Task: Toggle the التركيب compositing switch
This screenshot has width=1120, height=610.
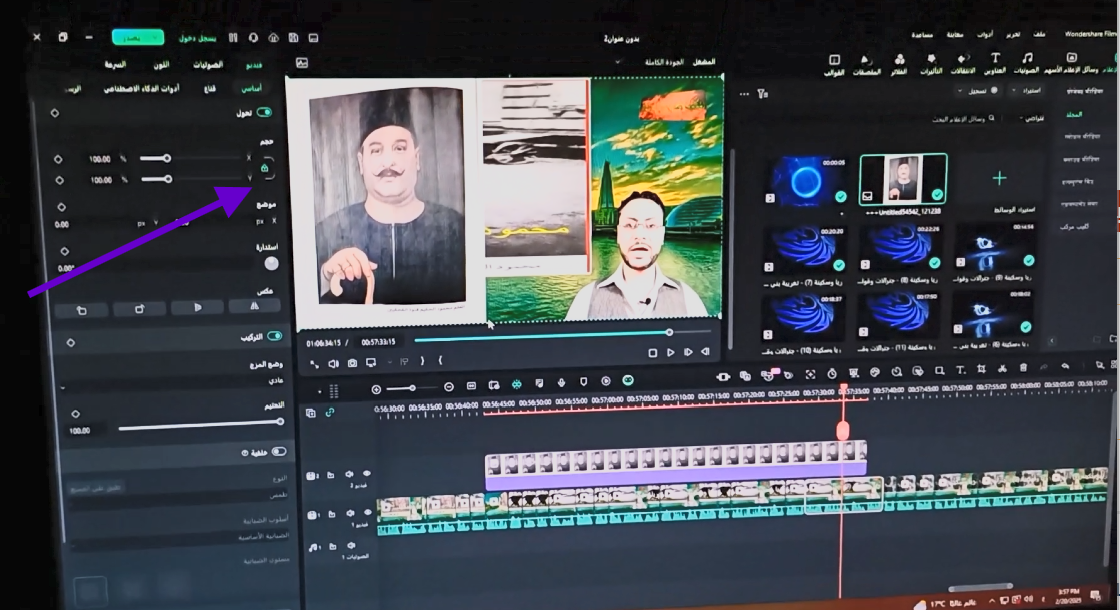Action: coord(274,336)
